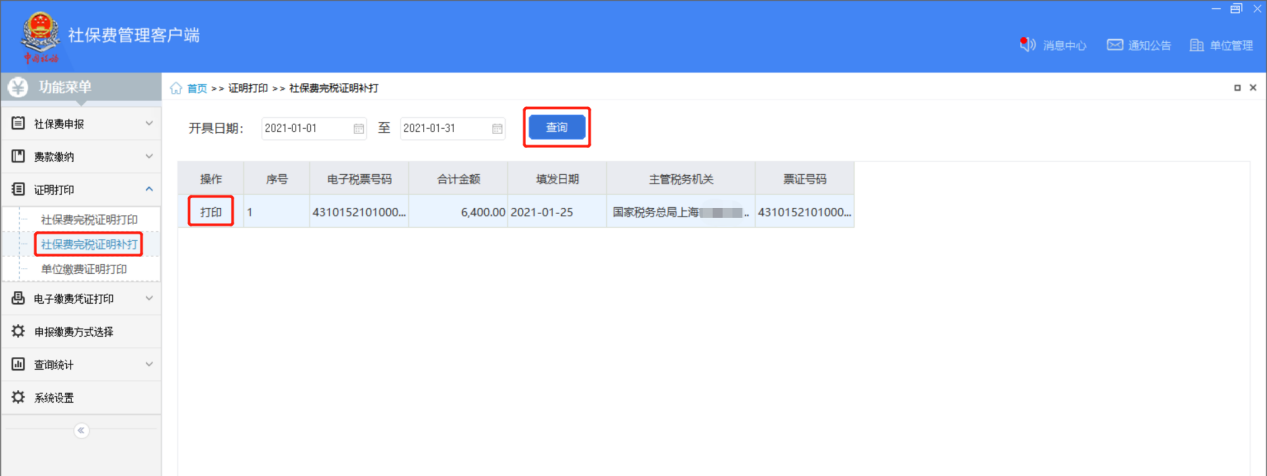Open calendar picker for start date
This screenshot has width=1267, height=476.
coord(359,129)
